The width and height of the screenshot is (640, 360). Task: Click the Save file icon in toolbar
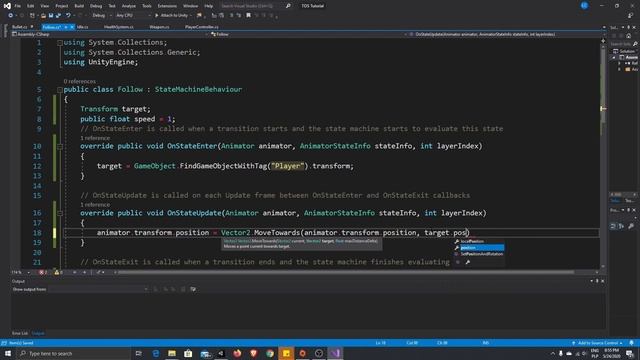51,16
